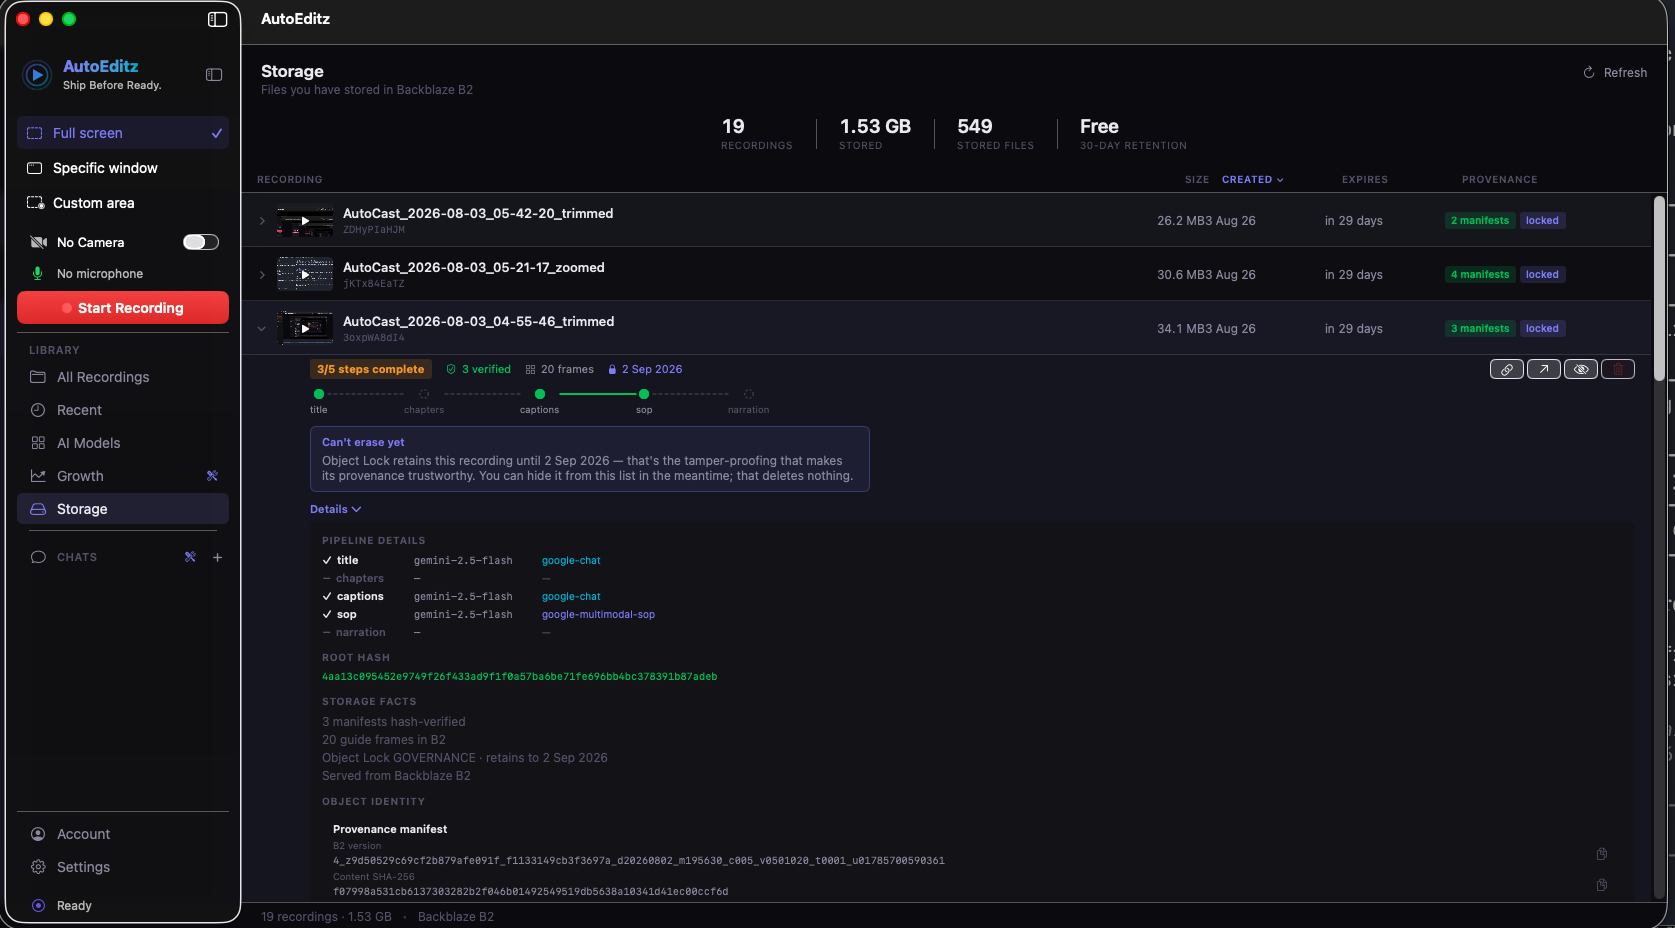Add a new chat with plus icon

[x=217, y=557]
